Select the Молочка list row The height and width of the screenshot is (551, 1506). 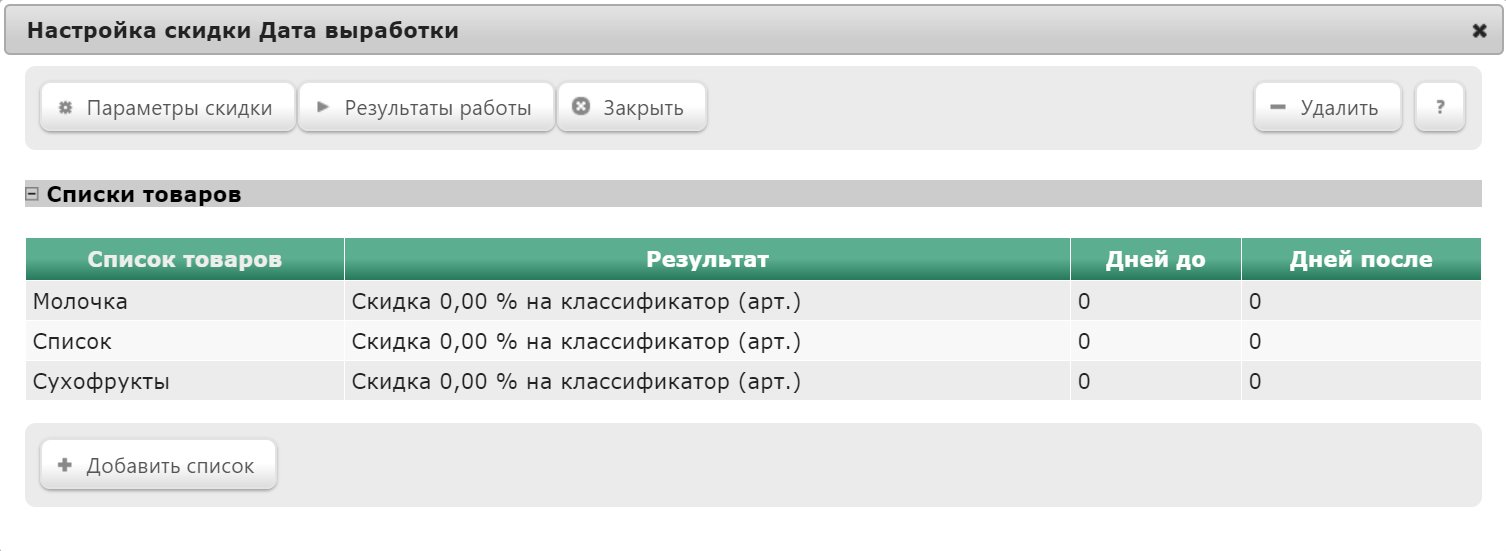pos(753,300)
